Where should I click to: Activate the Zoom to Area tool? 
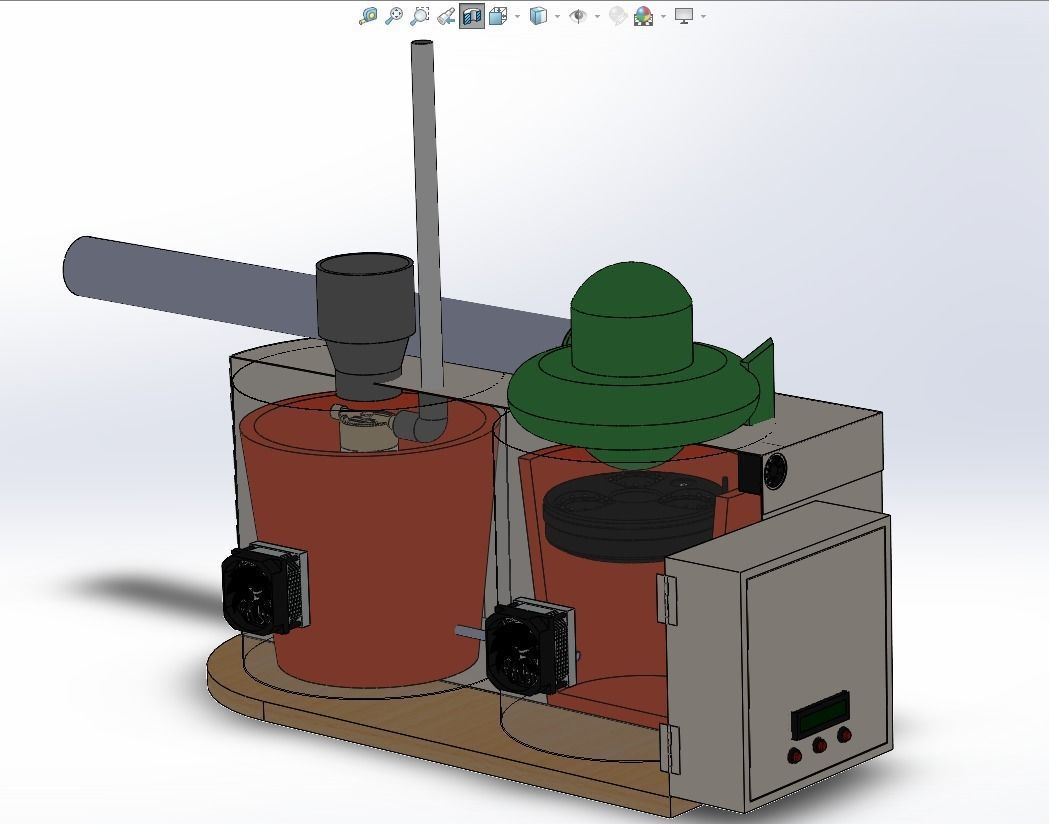tap(419, 15)
